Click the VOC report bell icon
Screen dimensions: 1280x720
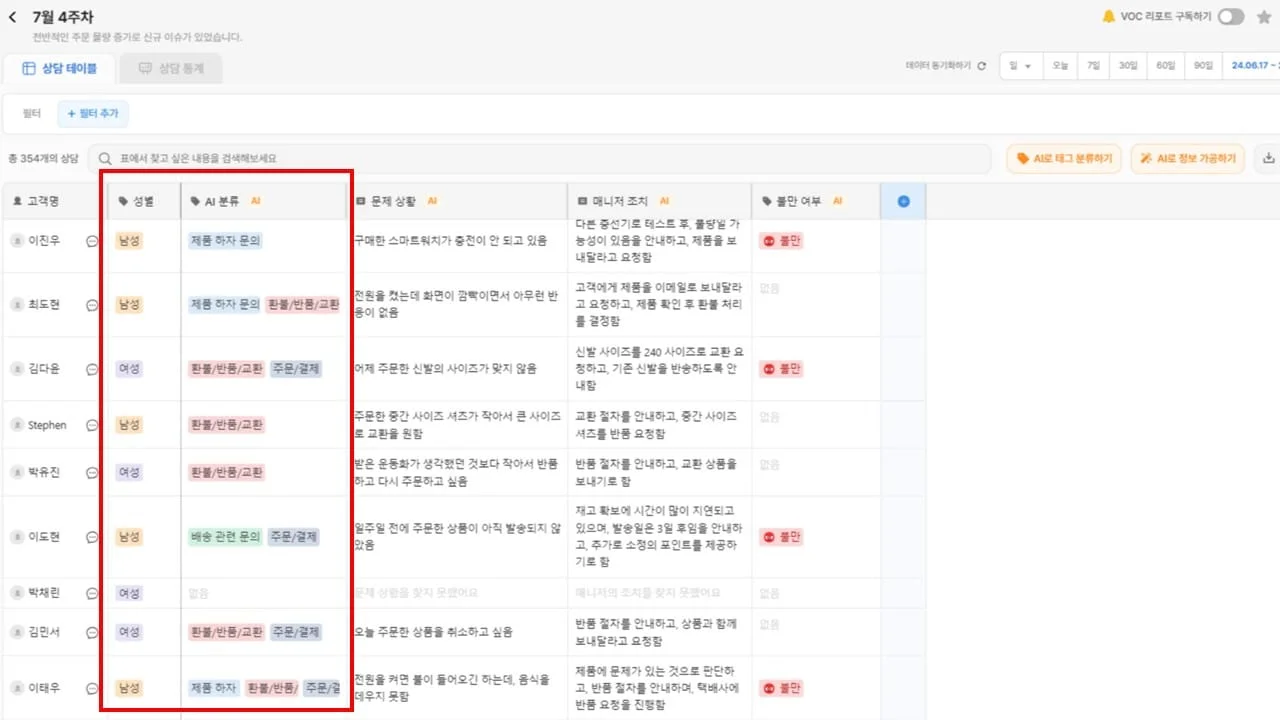tap(1108, 17)
